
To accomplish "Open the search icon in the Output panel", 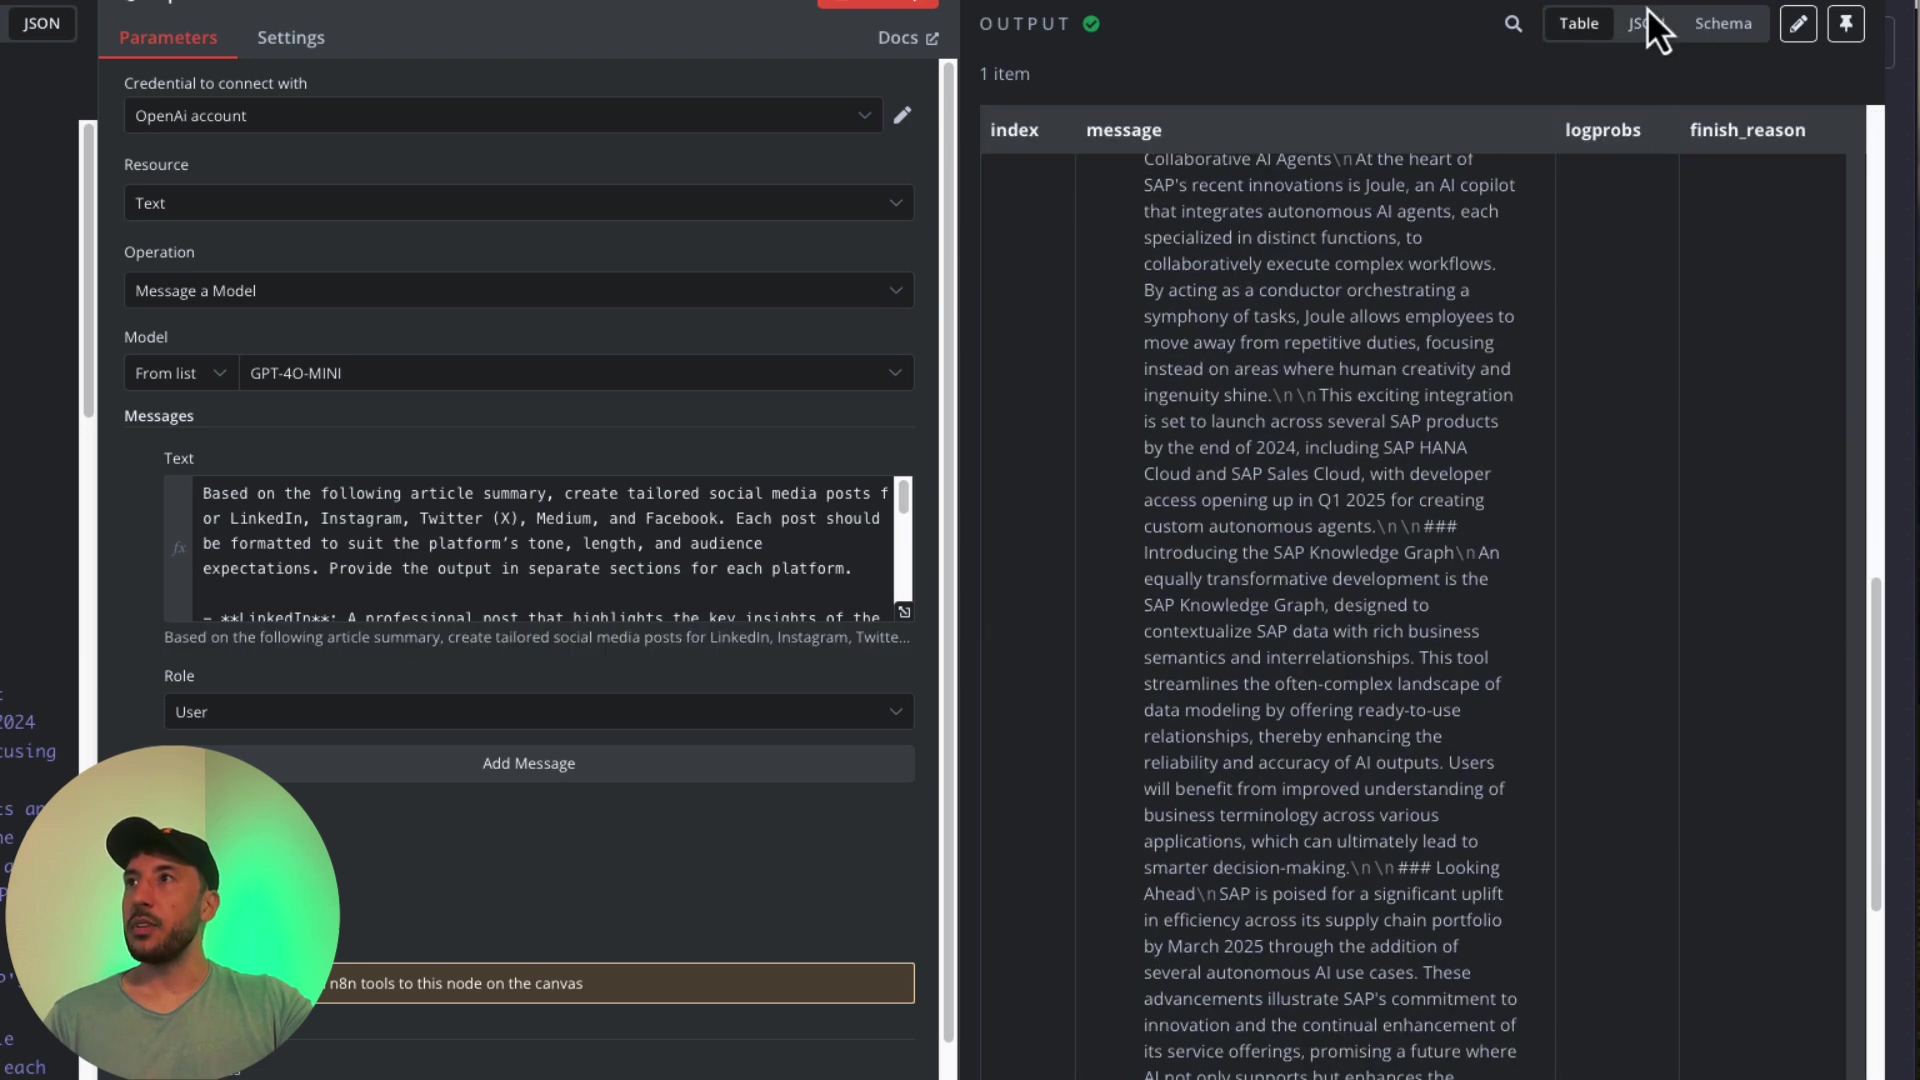I will (1513, 24).
